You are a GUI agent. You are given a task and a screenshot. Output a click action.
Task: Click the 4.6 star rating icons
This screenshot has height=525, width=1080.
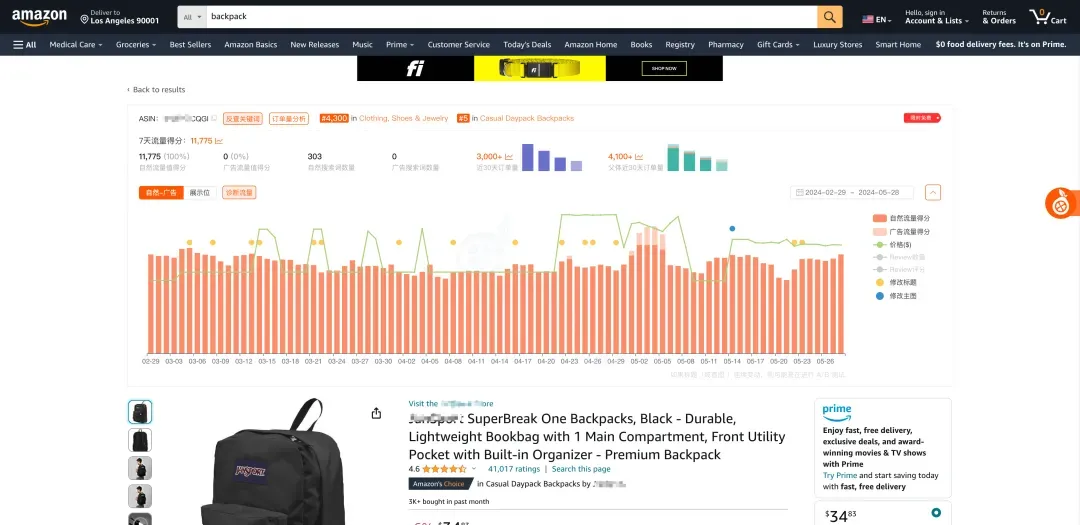tap(444, 469)
